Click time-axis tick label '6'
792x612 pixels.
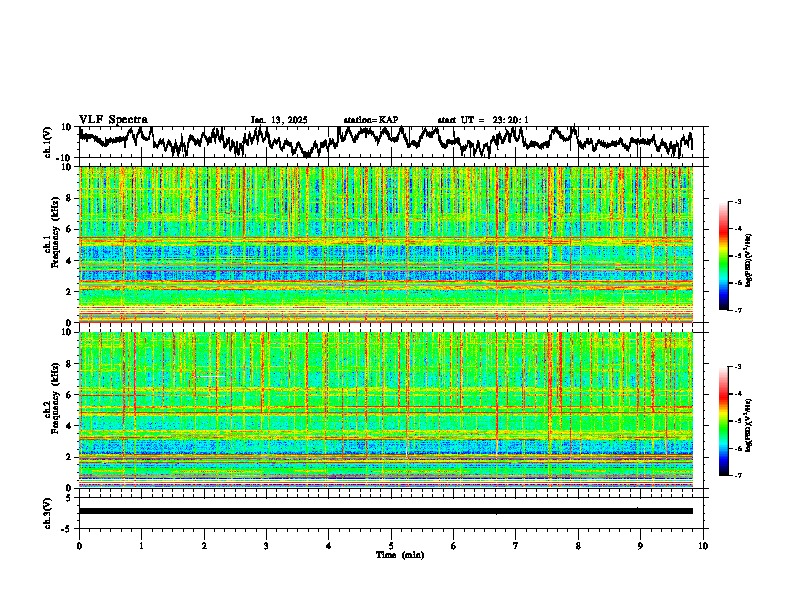pos(453,546)
